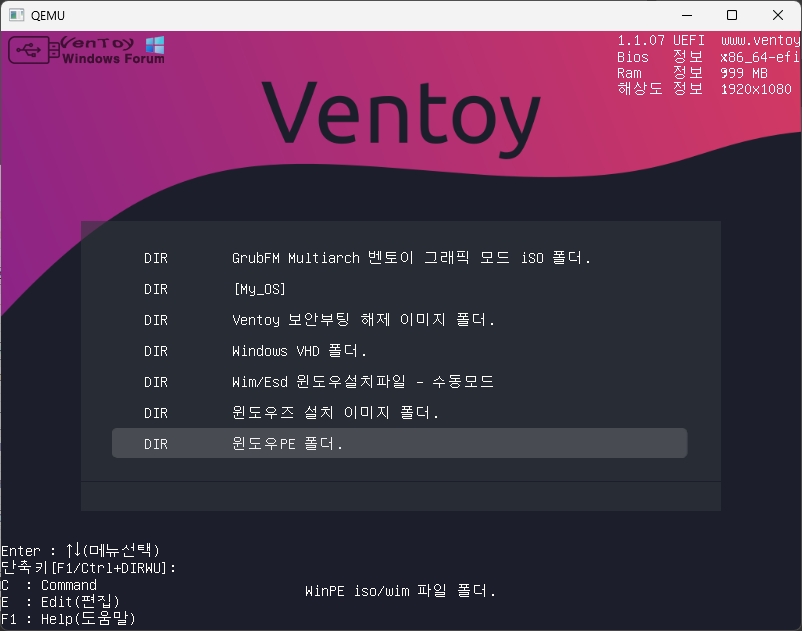
Task: Click the www.ventoy URL text
Action: [x=761, y=40]
